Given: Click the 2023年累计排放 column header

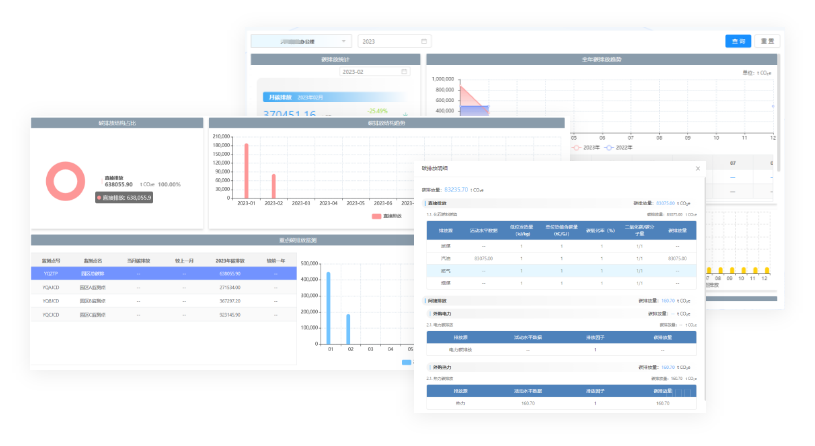Looking at the screenshot, I should coord(229,260).
